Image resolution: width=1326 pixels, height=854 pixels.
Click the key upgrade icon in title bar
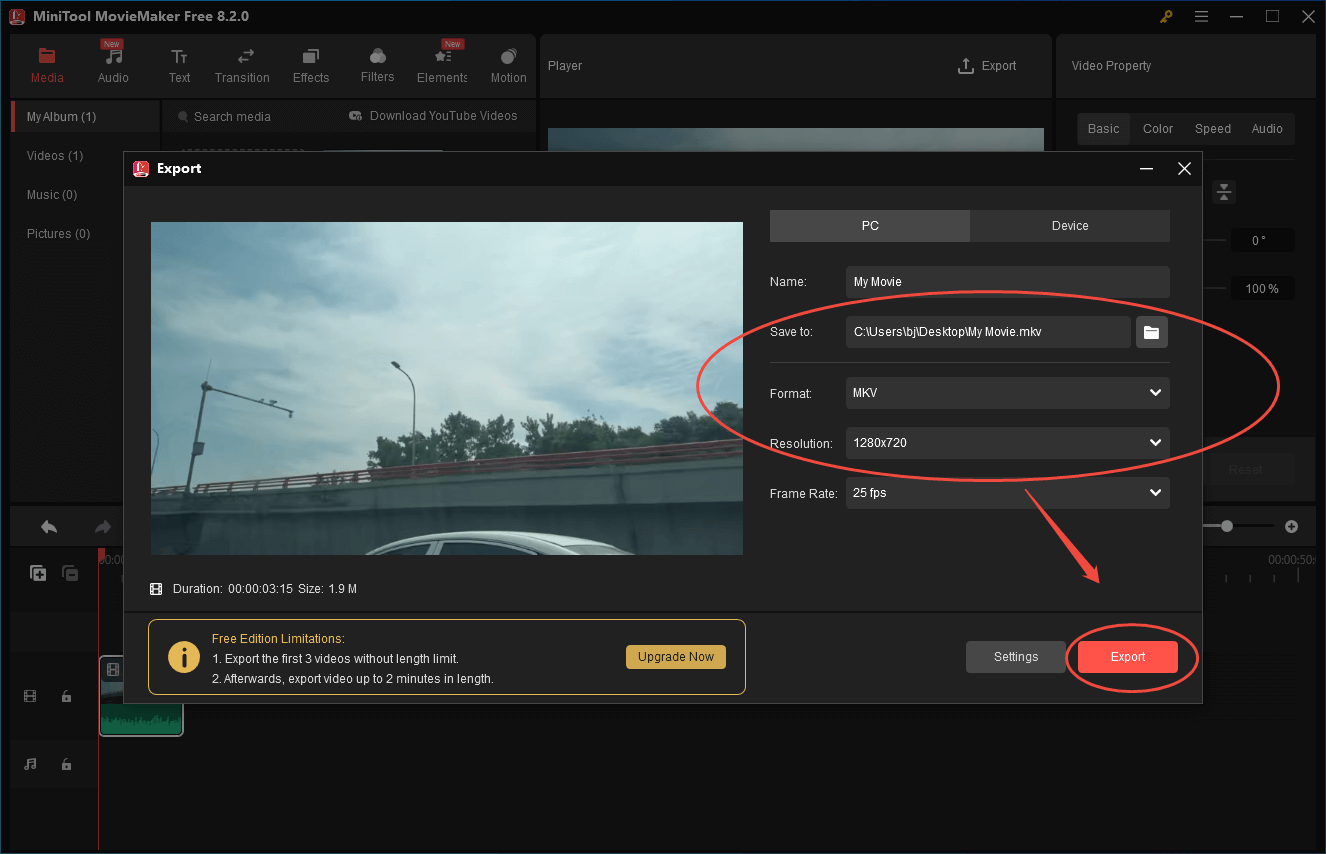click(1166, 16)
